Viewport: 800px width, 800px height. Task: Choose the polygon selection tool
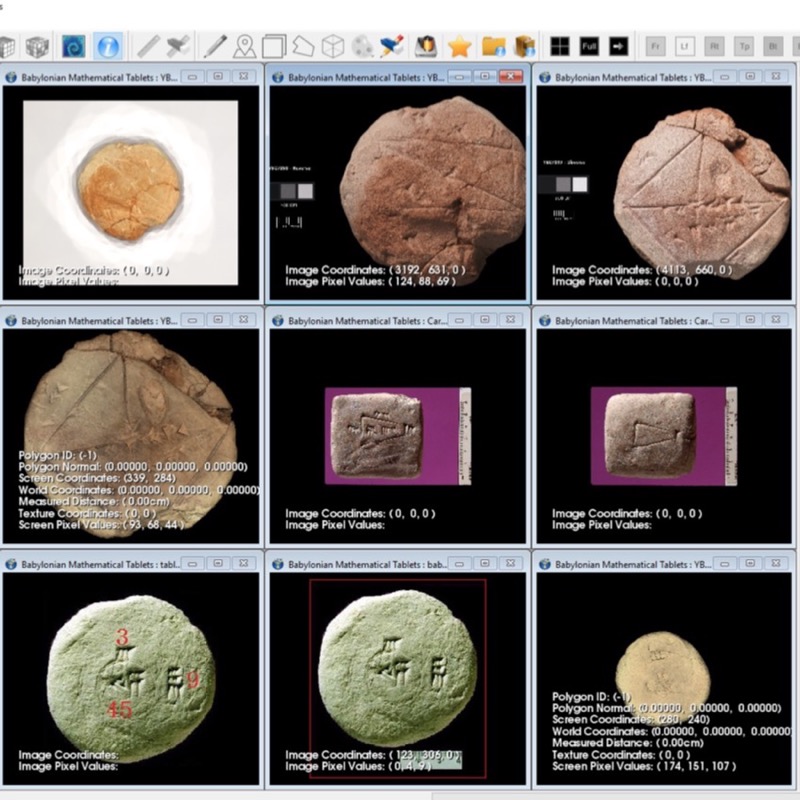point(303,46)
